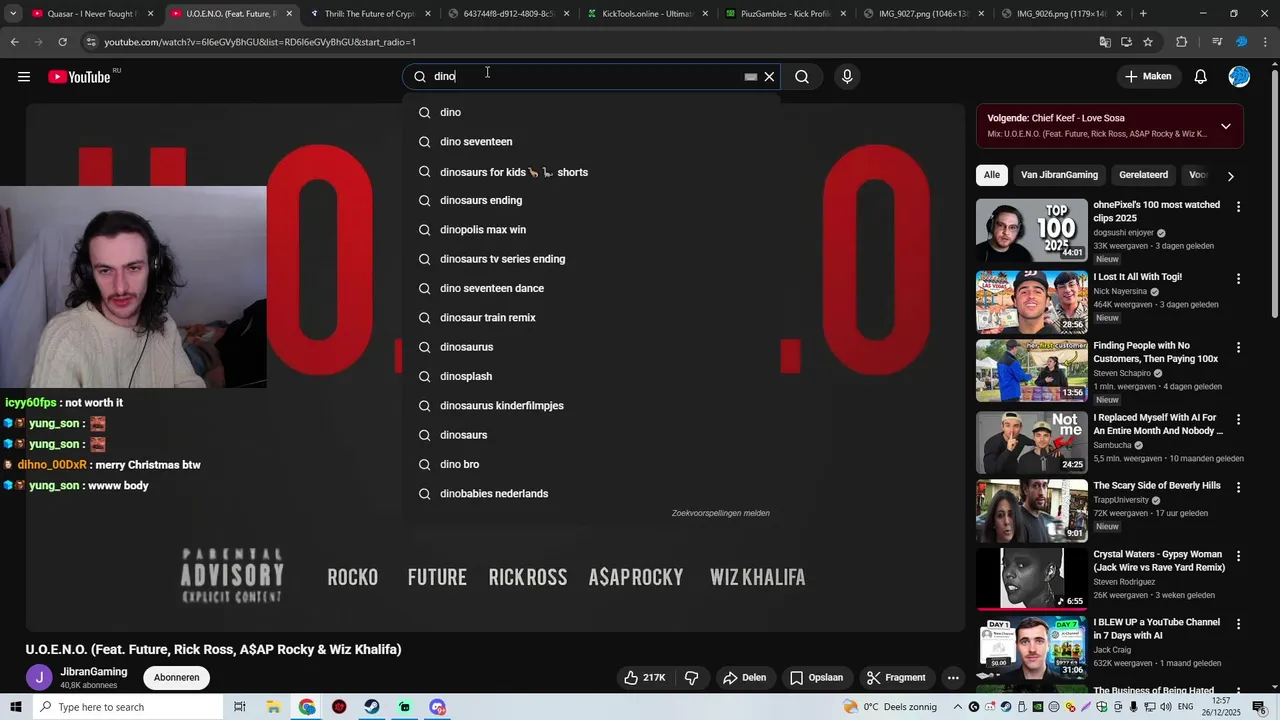Click Abonneren subscribe button
This screenshot has width=1280, height=720.
point(177,678)
